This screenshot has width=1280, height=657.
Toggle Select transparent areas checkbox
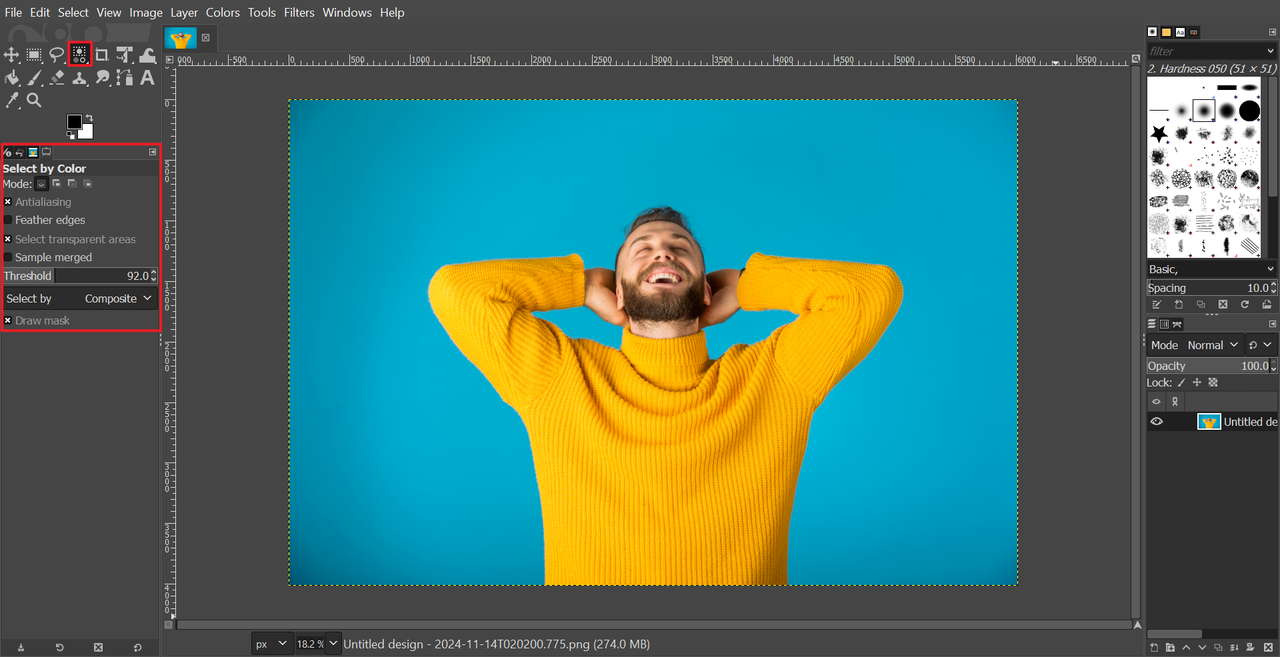pyautogui.click(x=8, y=239)
